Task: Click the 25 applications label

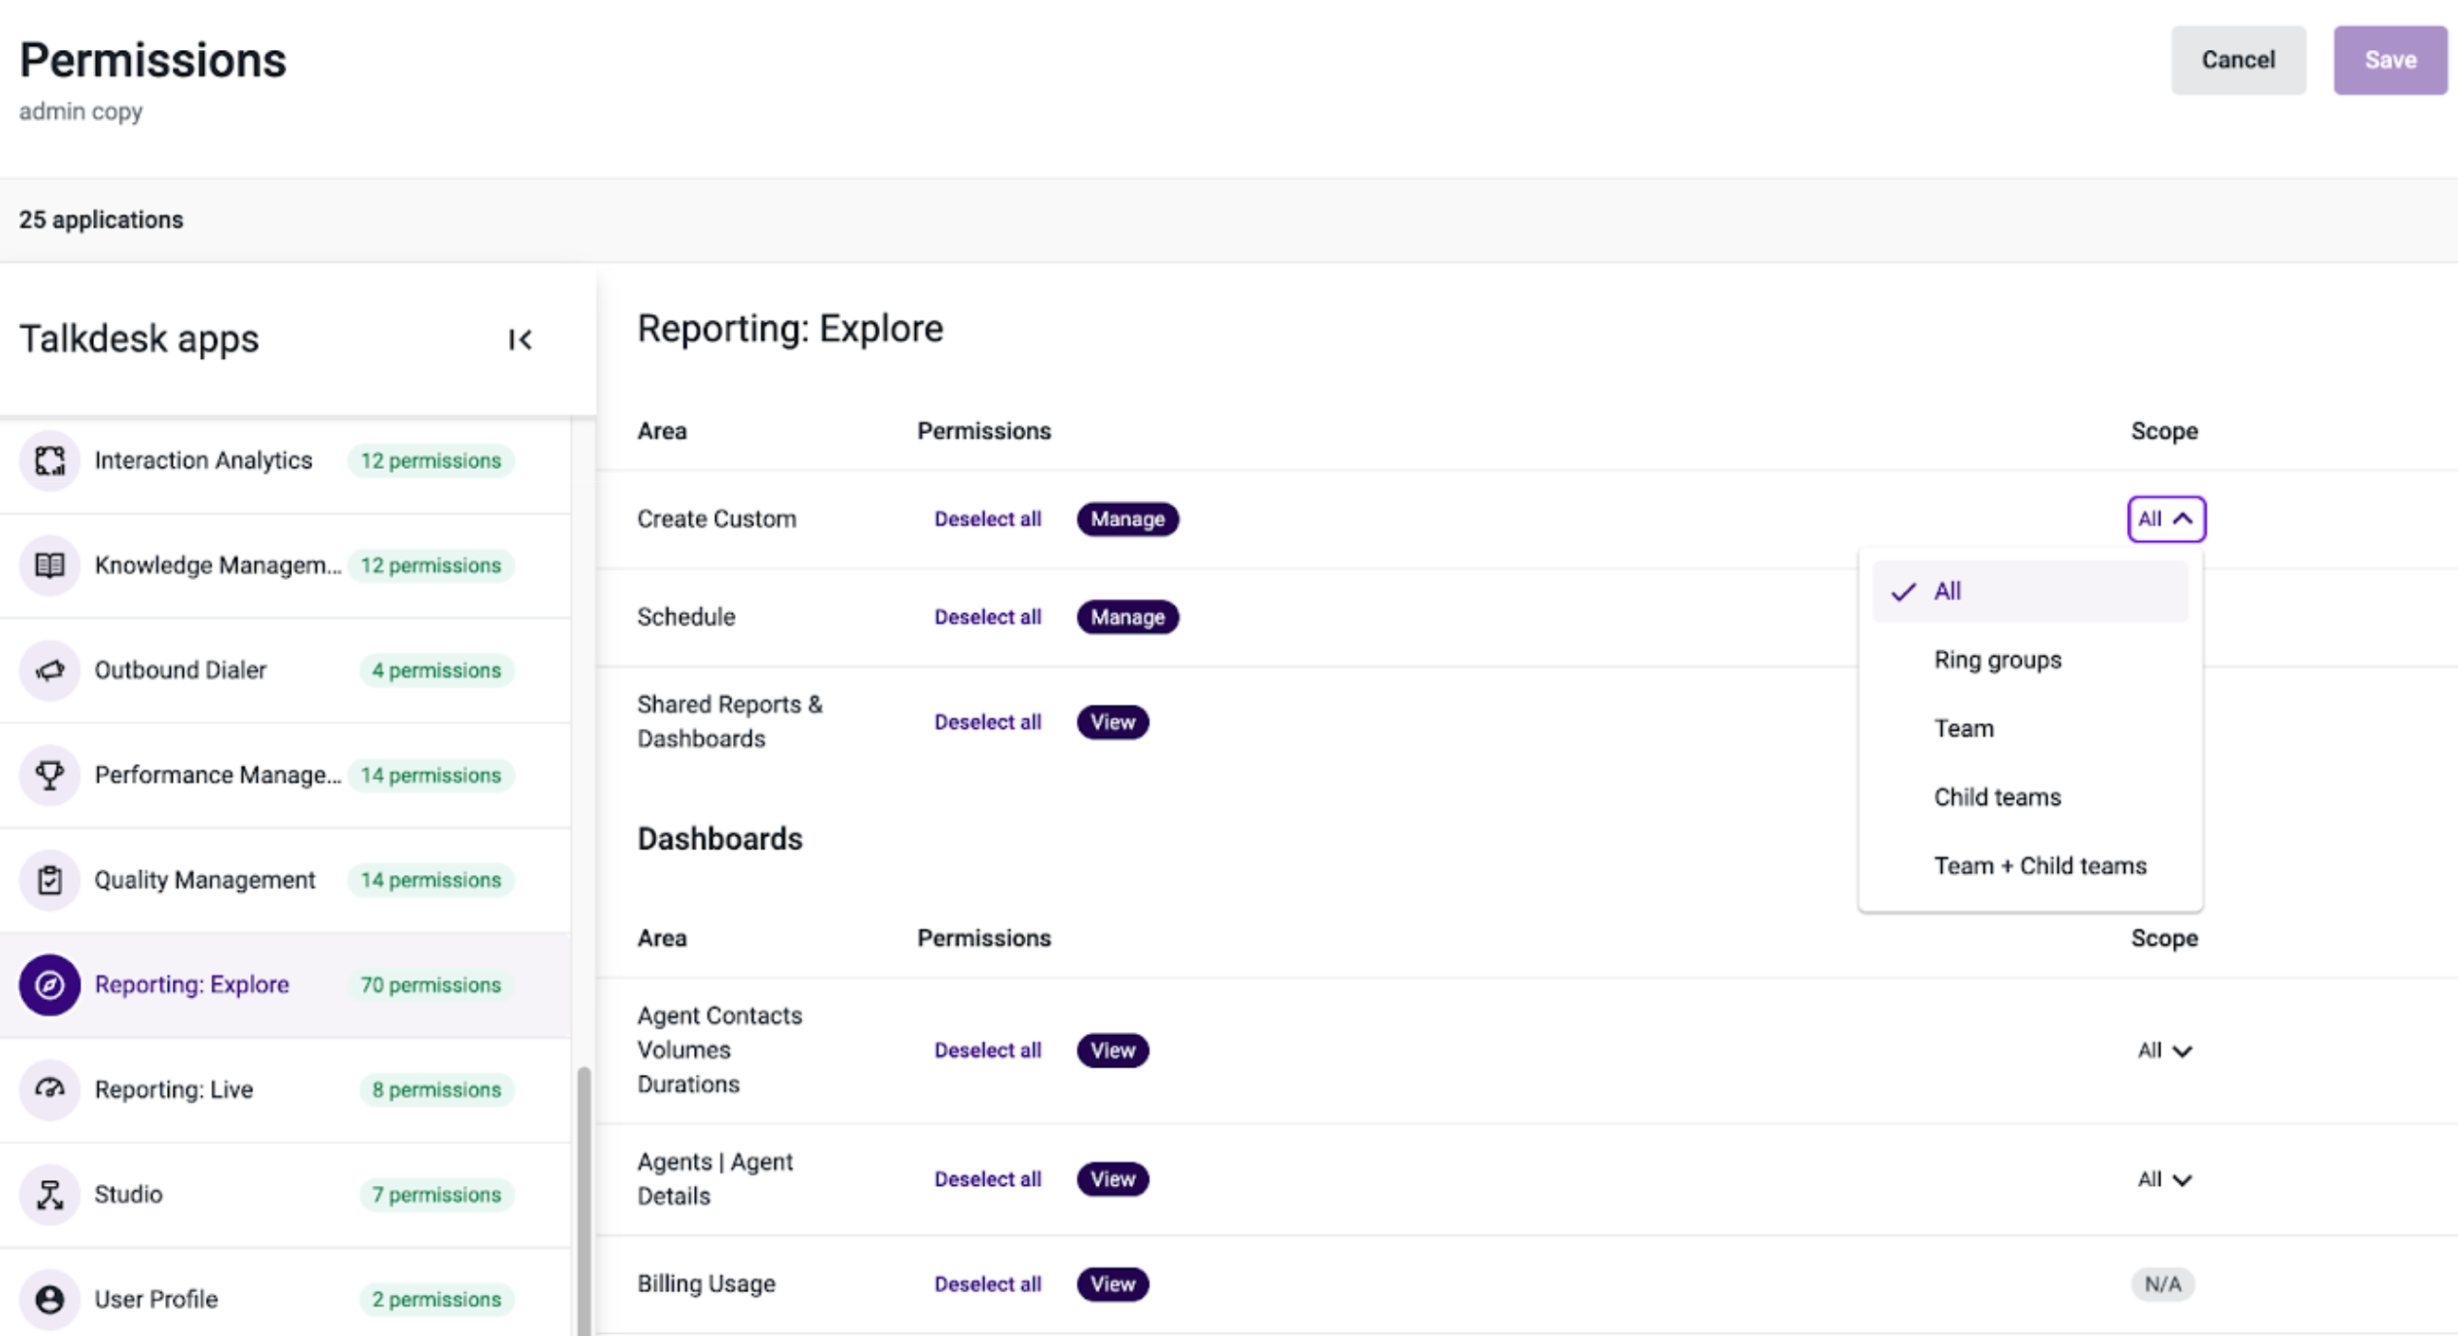Action: tap(101, 220)
